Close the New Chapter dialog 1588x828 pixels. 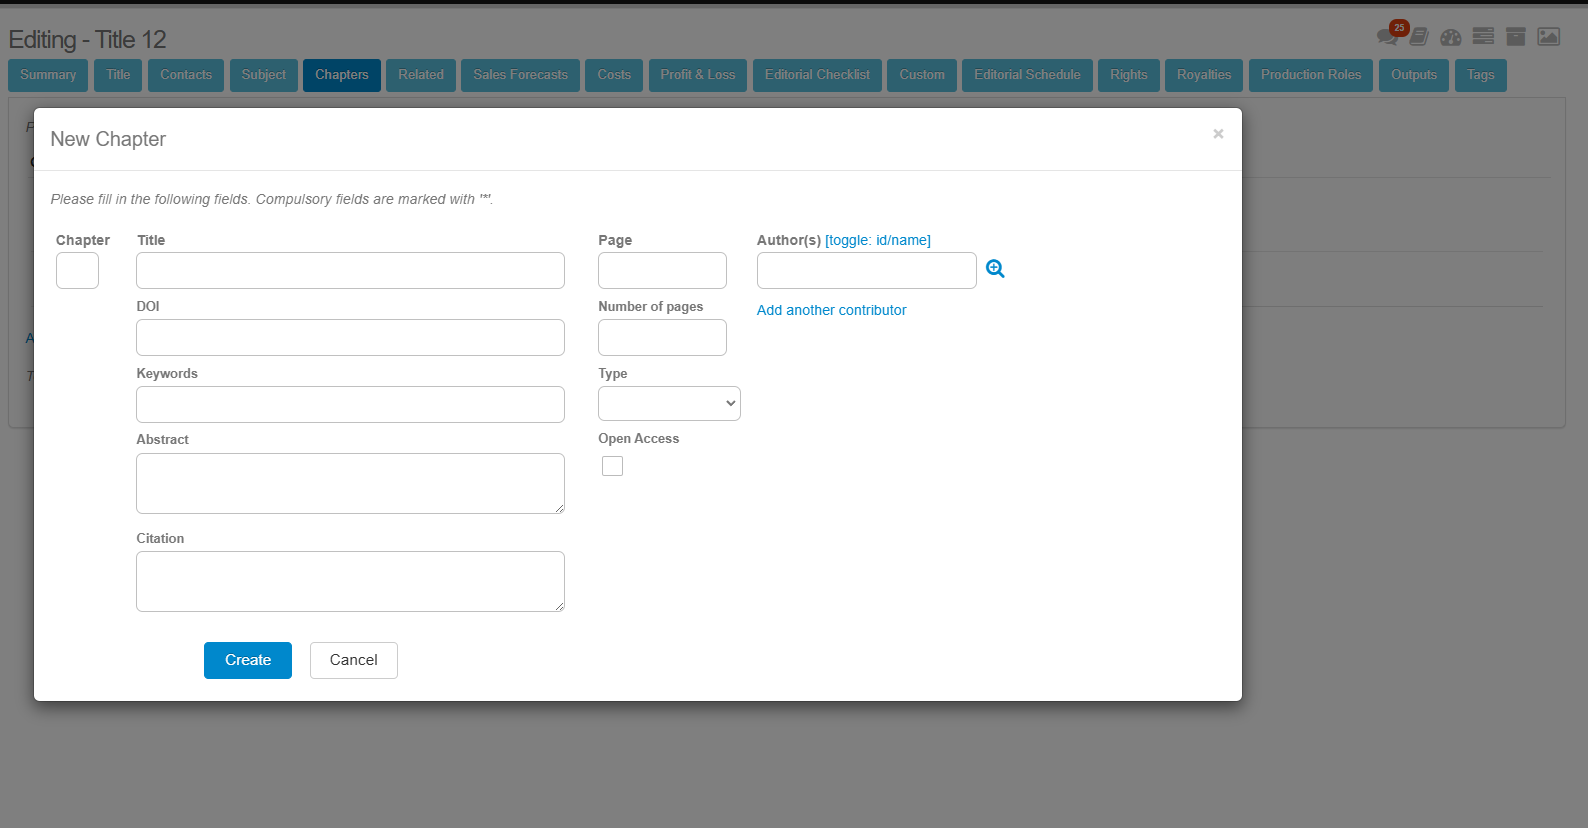[1217, 134]
